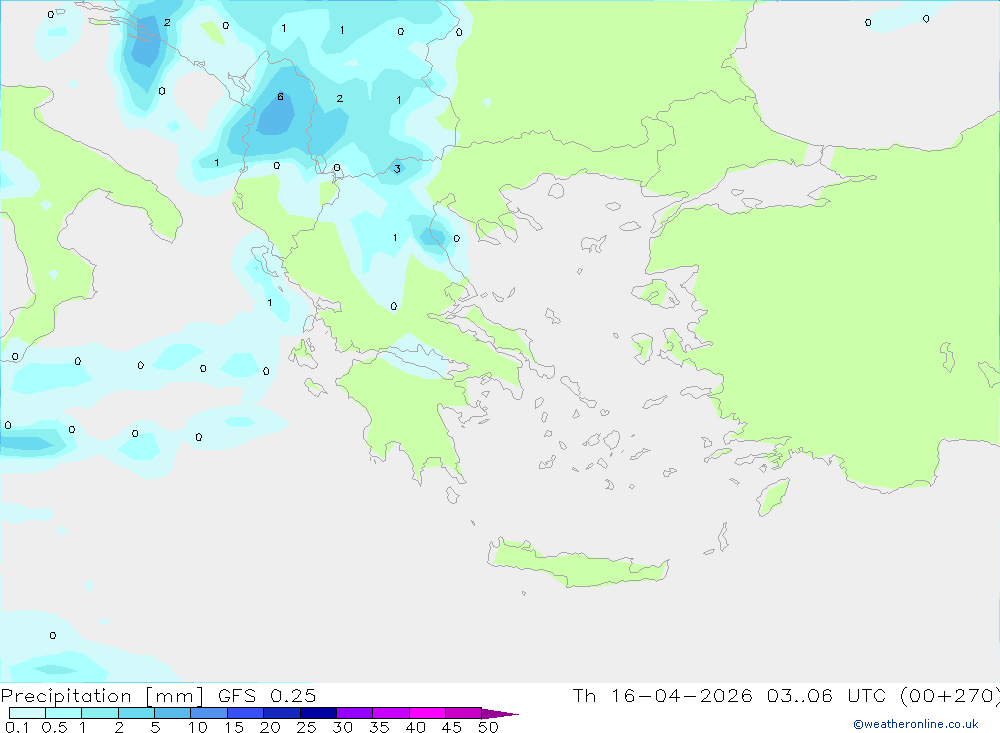Click the 'Th 16-04-2026' date text

point(662,695)
